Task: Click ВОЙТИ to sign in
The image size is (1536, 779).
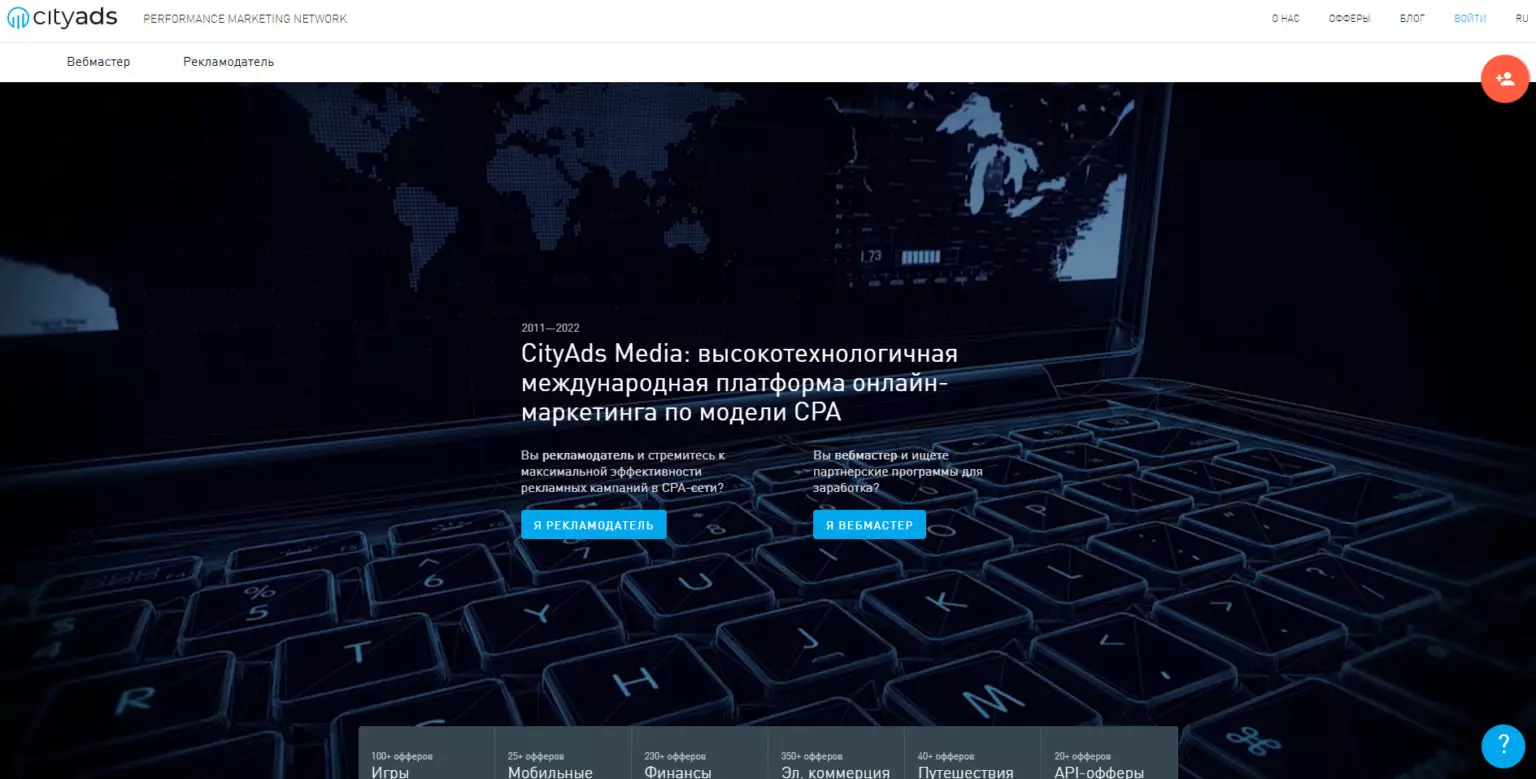Action: click(1470, 19)
